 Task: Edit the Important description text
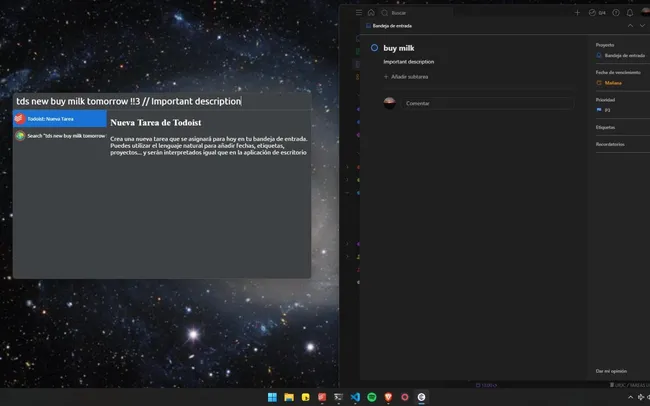(409, 62)
